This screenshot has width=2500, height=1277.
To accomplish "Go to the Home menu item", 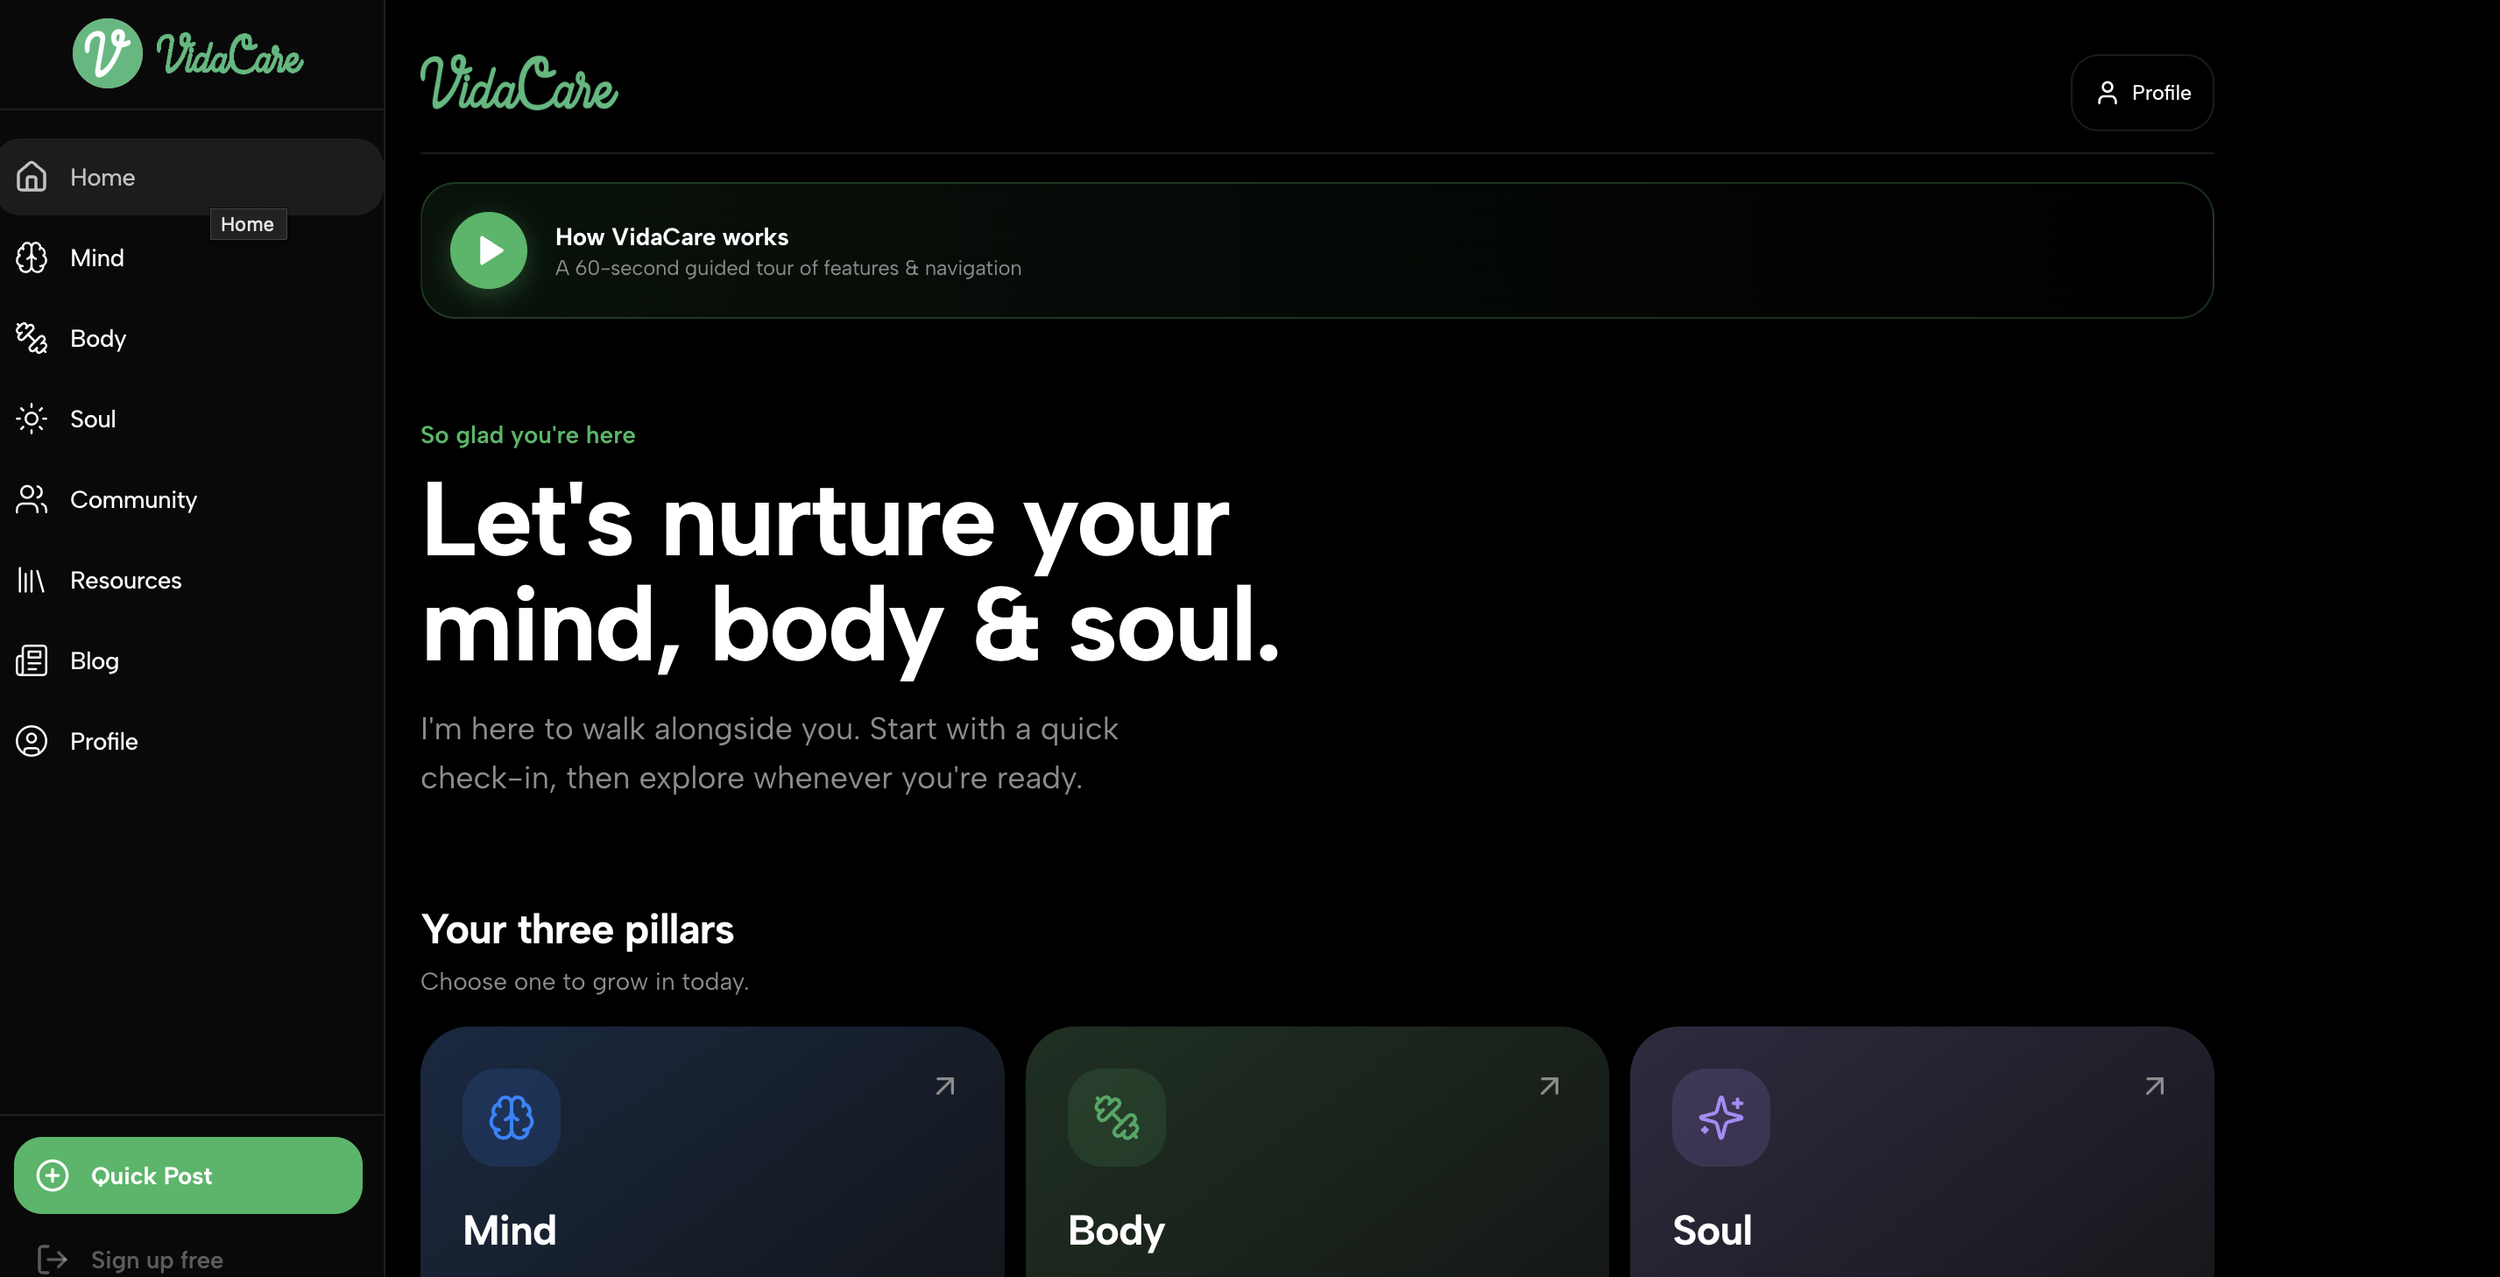I will click(192, 177).
